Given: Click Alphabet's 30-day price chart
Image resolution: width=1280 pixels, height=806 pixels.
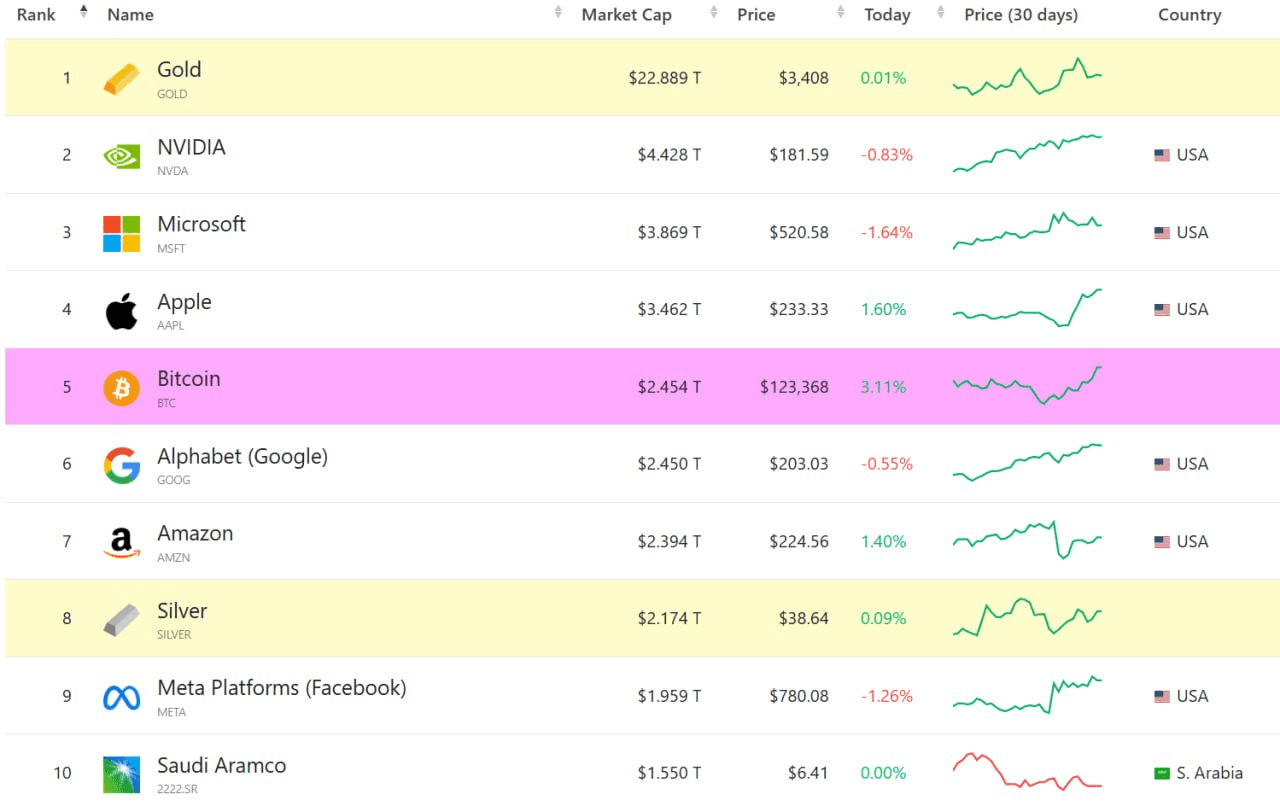Looking at the screenshot, I should tap(1027, 462).
